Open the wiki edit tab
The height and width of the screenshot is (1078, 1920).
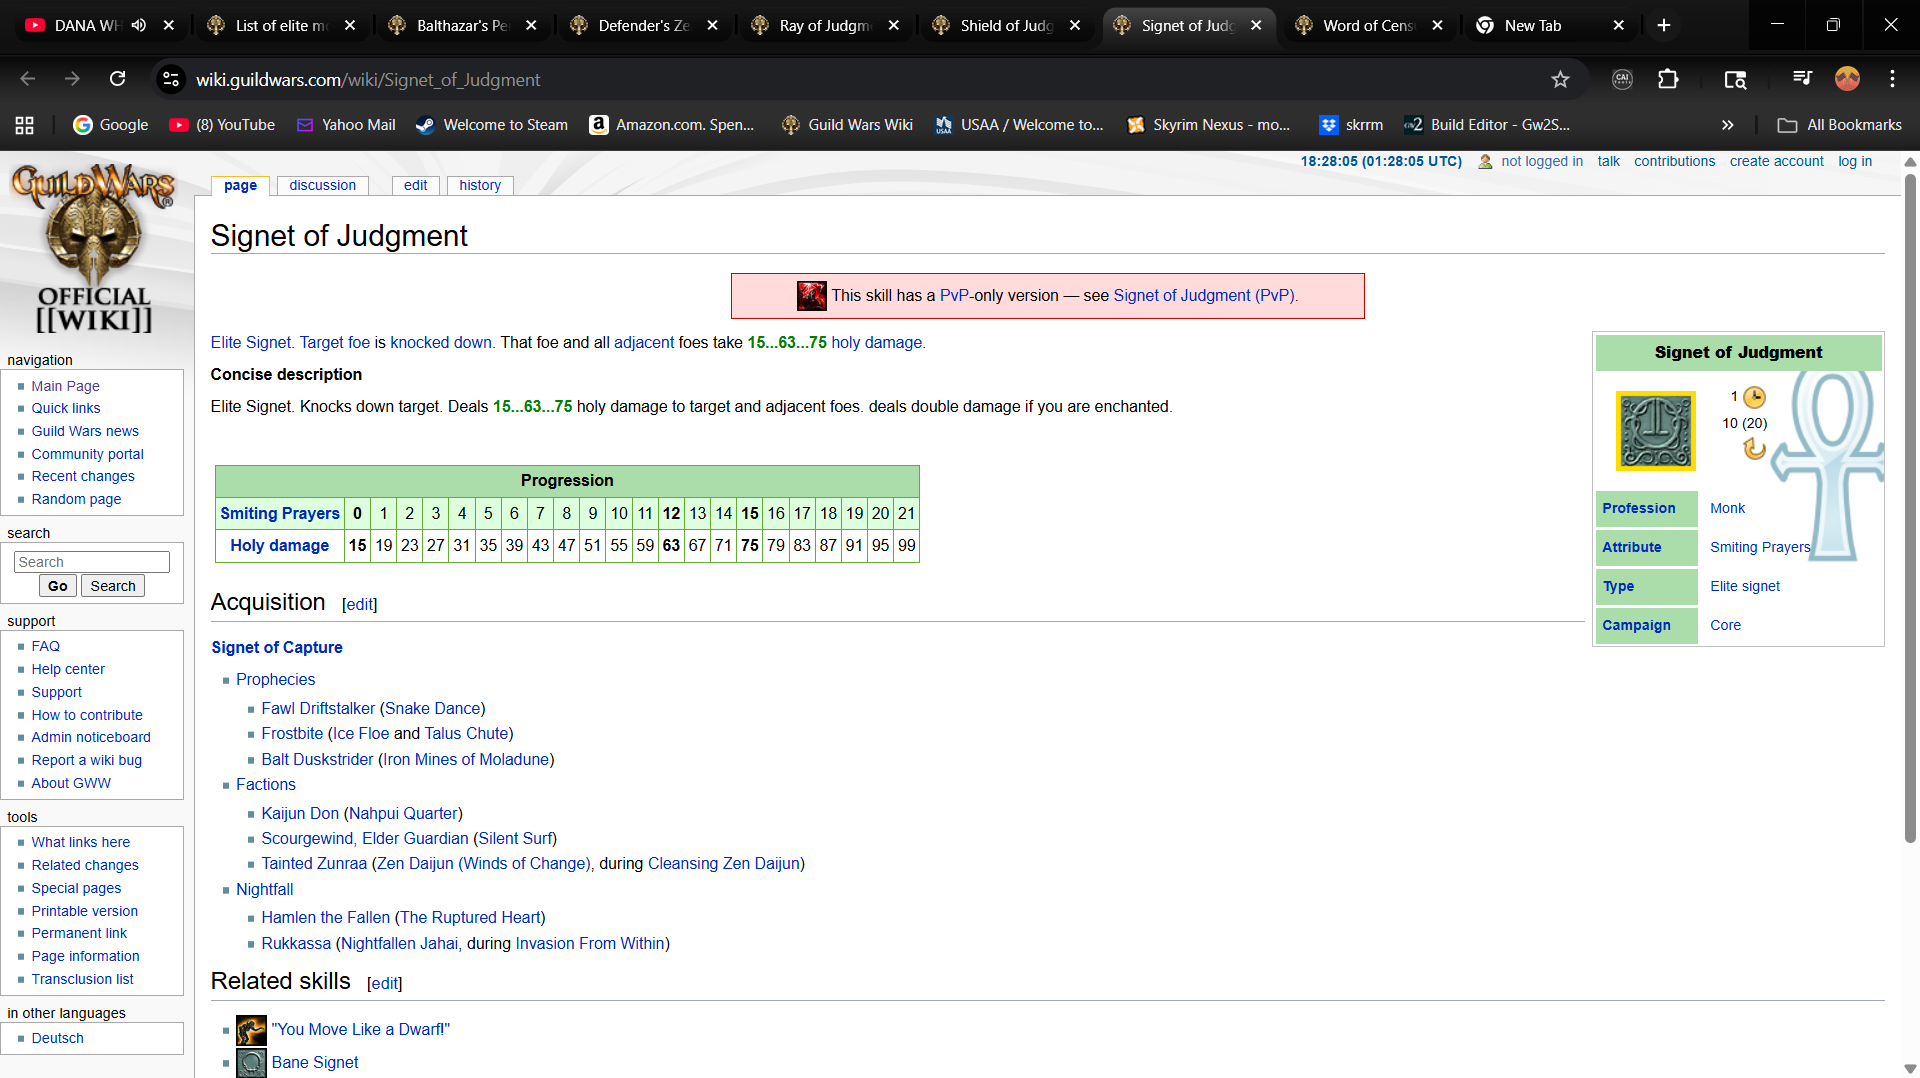[415, 186]
